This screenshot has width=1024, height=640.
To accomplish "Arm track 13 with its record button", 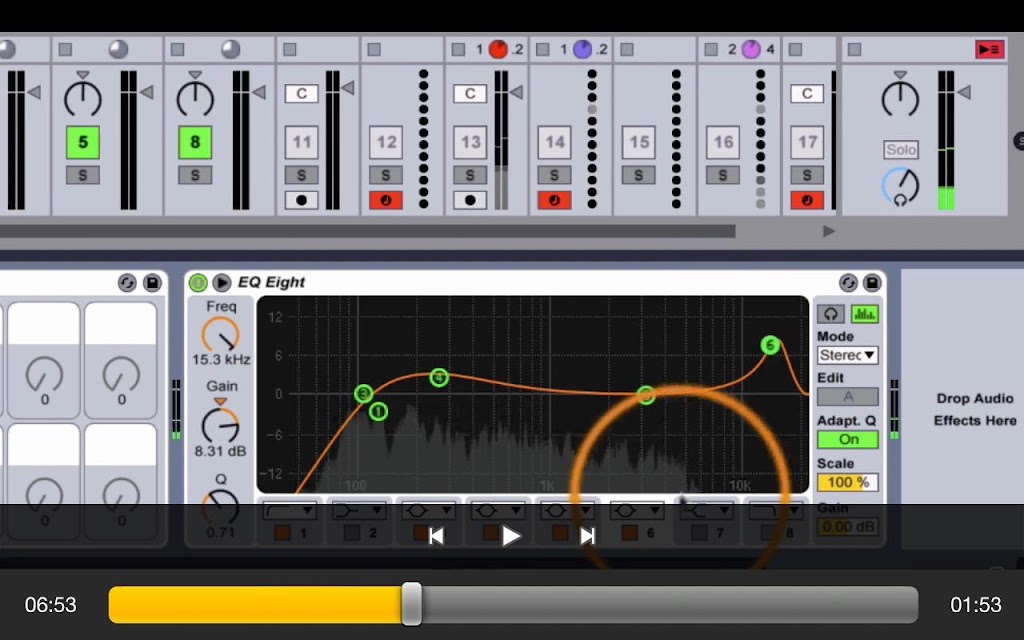I will coord(470,200).
